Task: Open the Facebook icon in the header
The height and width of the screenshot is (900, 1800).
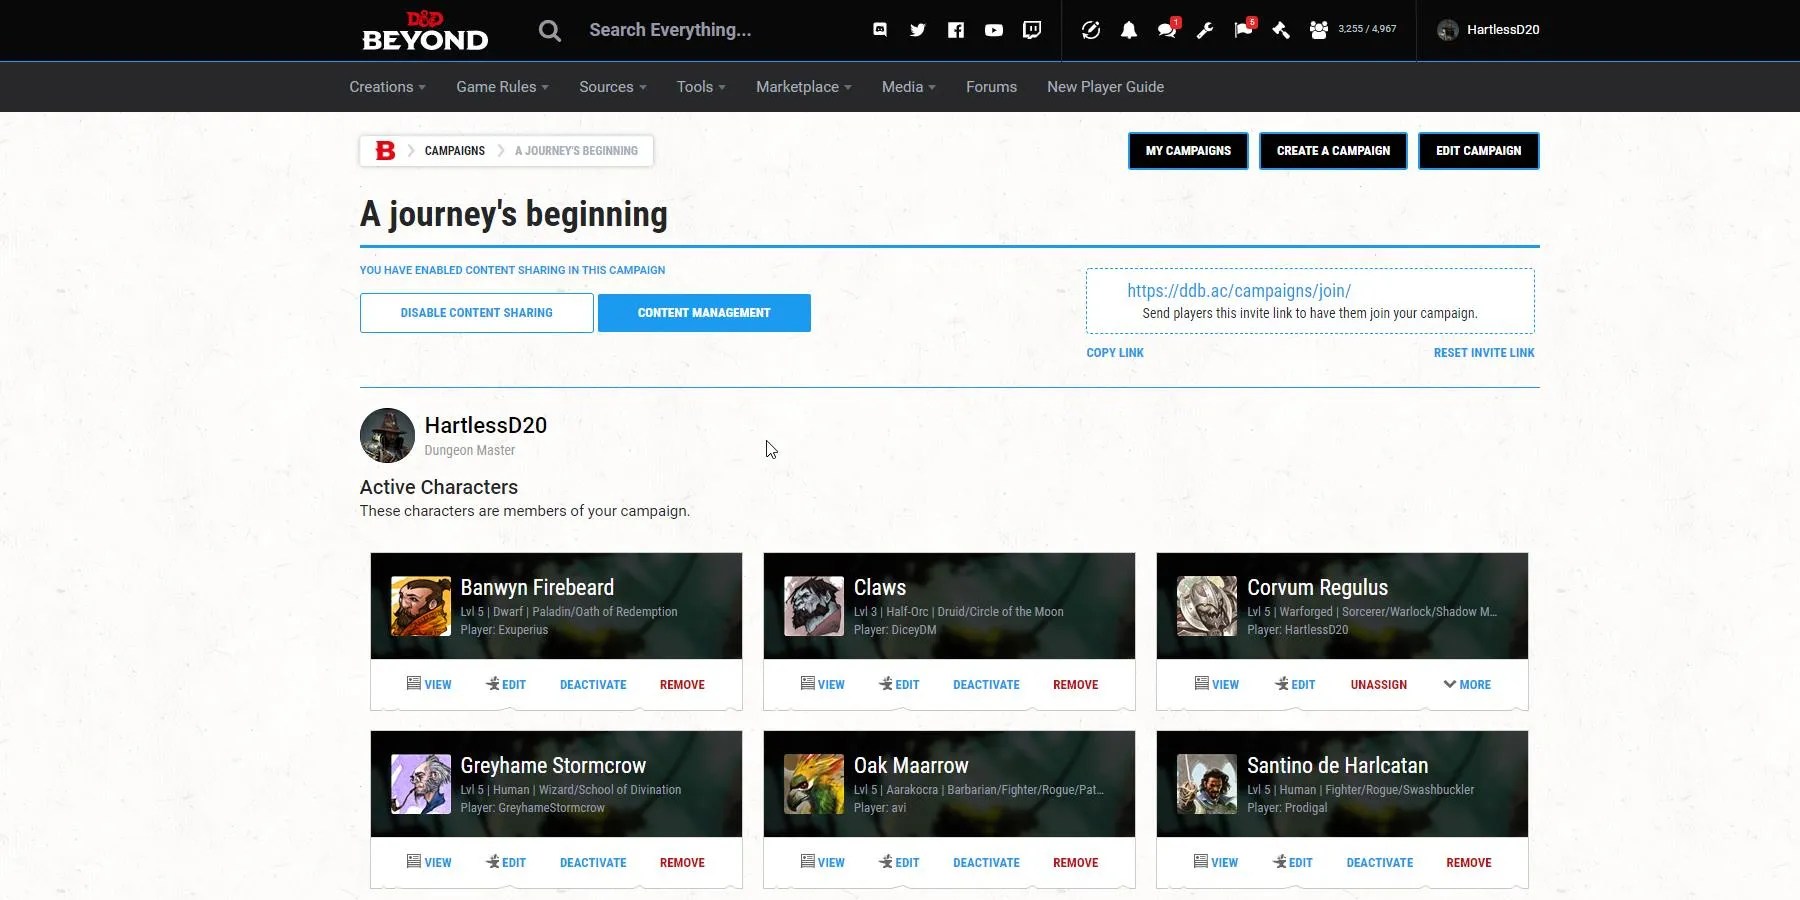Action: click(x=956, y=30)
